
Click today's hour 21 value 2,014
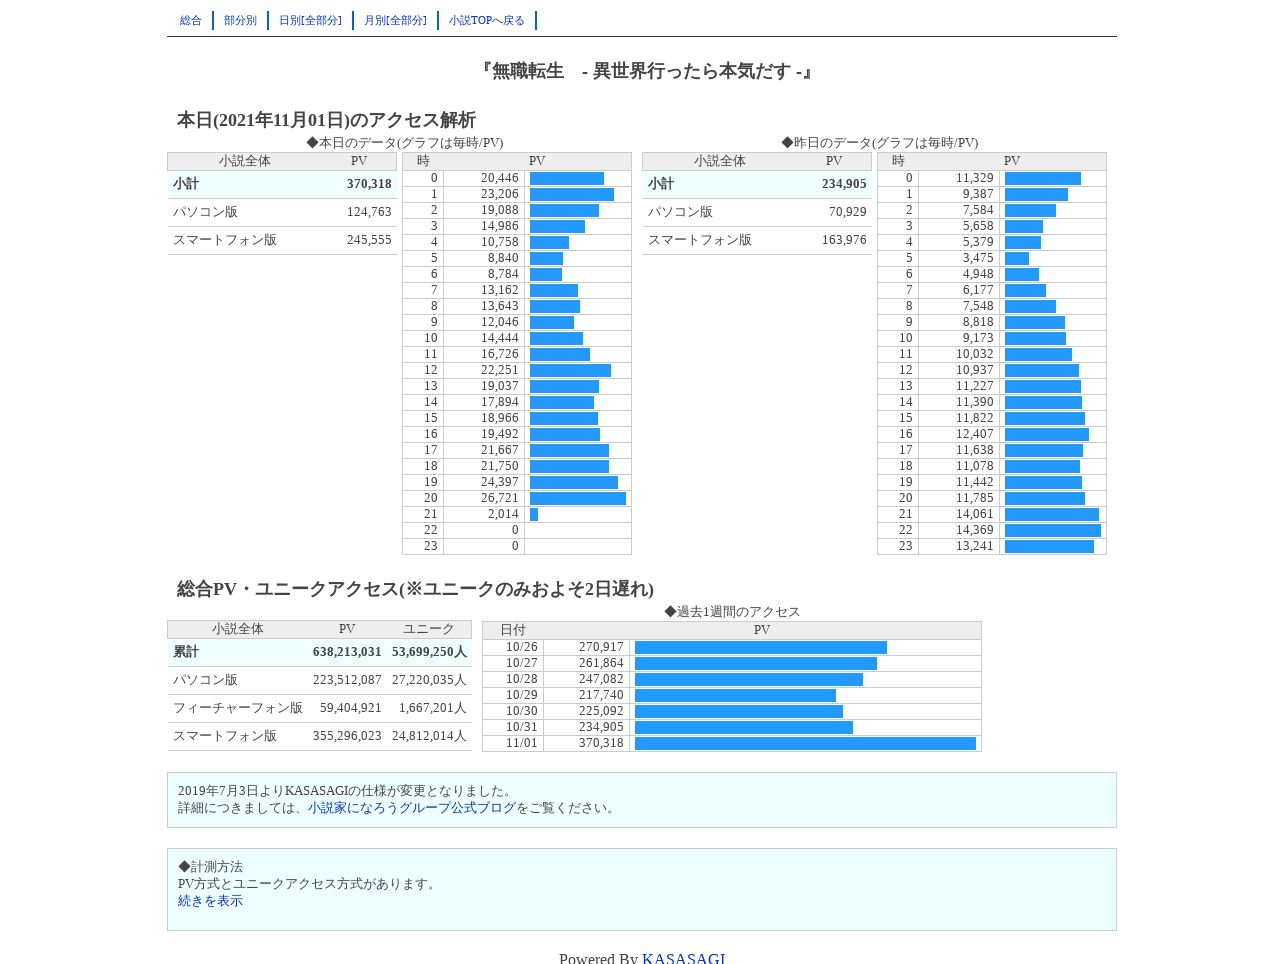click(x=503, y=514)
